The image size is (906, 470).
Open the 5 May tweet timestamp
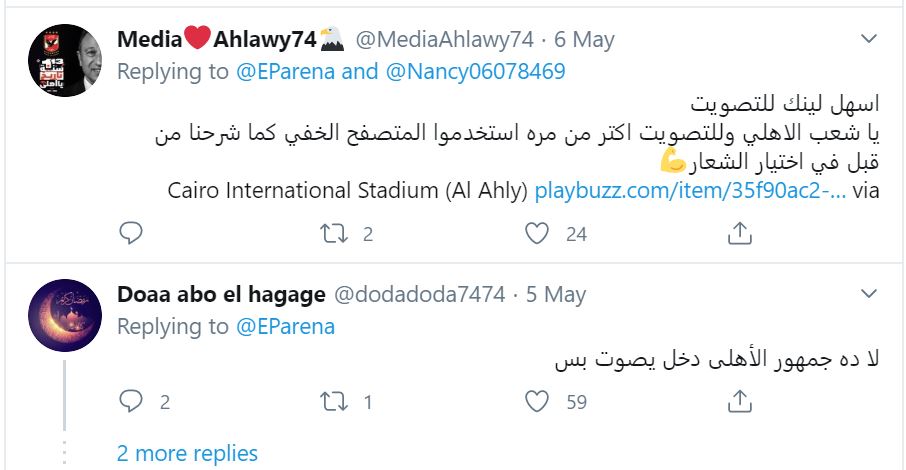[x=556, y=295]
